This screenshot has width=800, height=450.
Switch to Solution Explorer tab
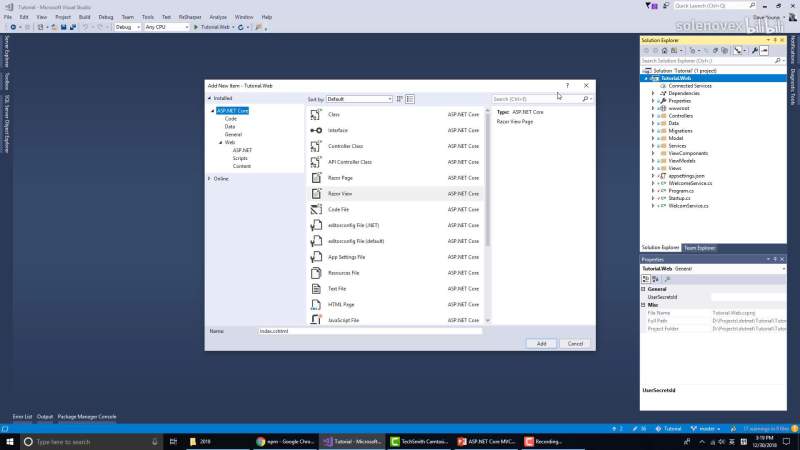[660, 248]
